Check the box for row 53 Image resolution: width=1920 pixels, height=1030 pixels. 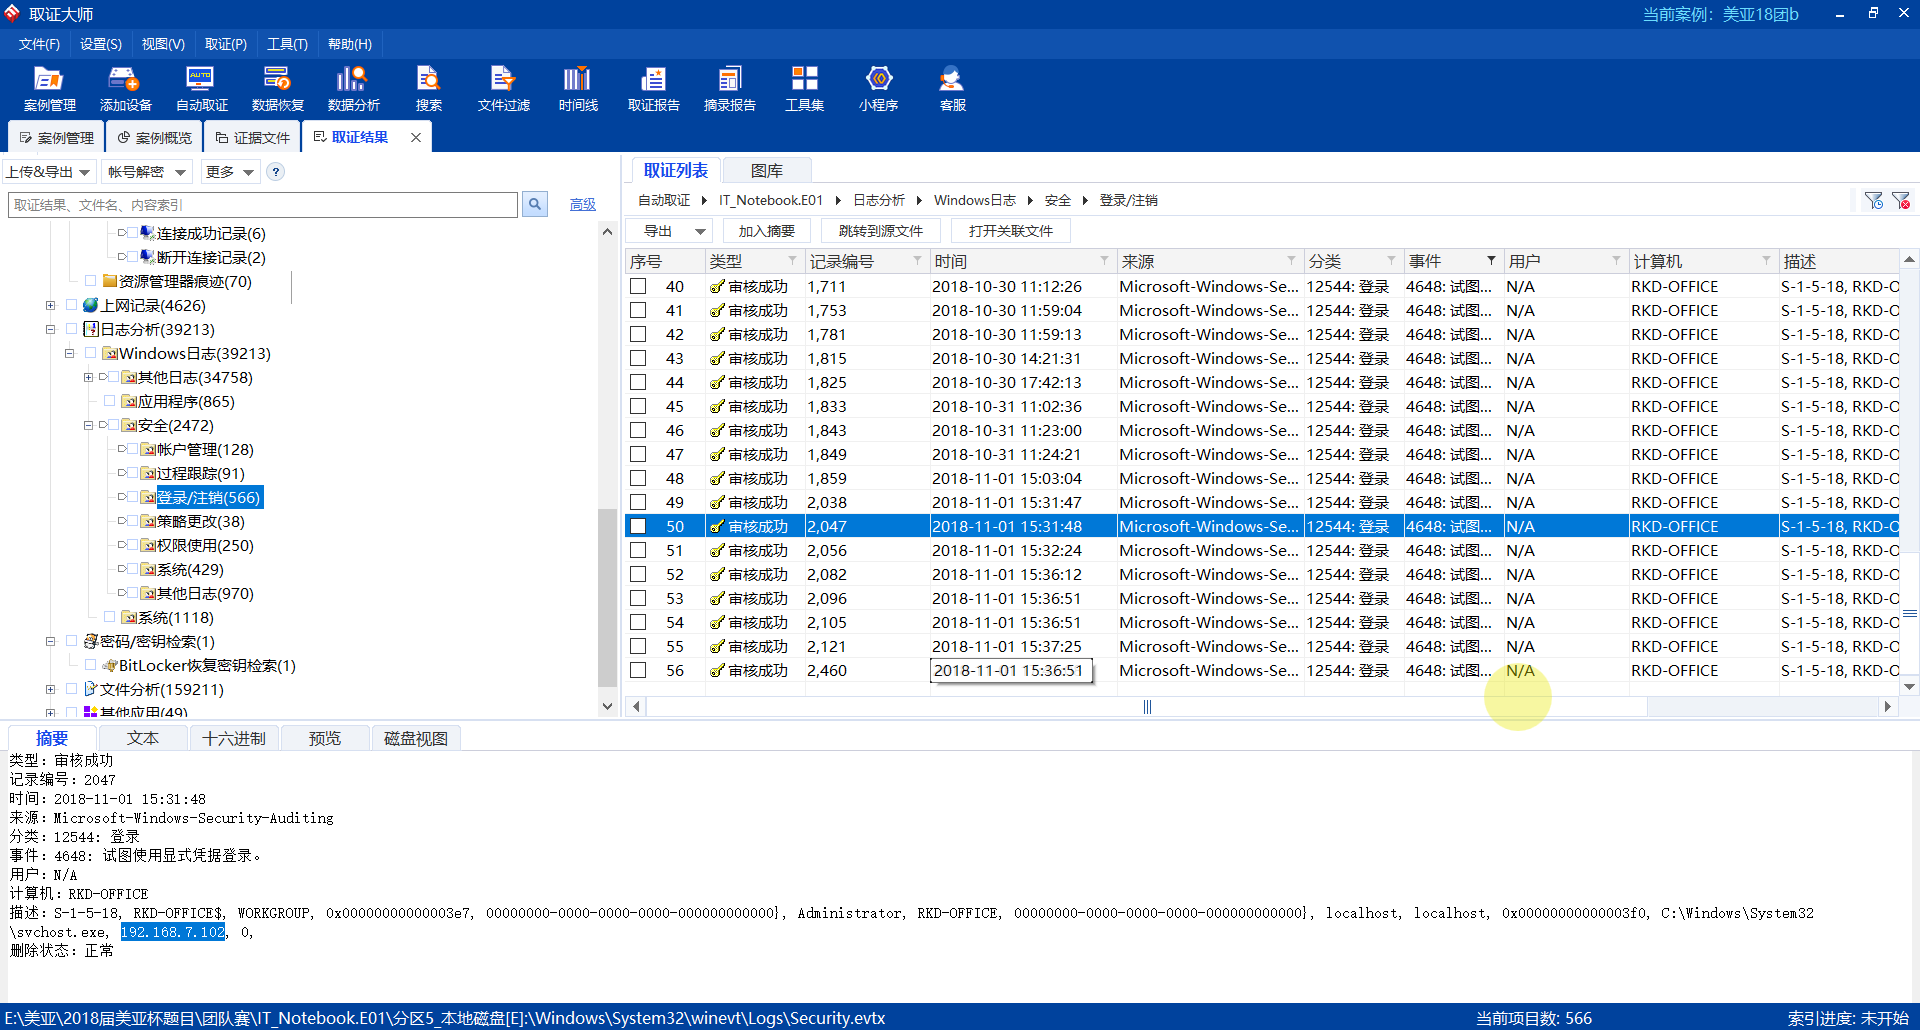(638, 598)
